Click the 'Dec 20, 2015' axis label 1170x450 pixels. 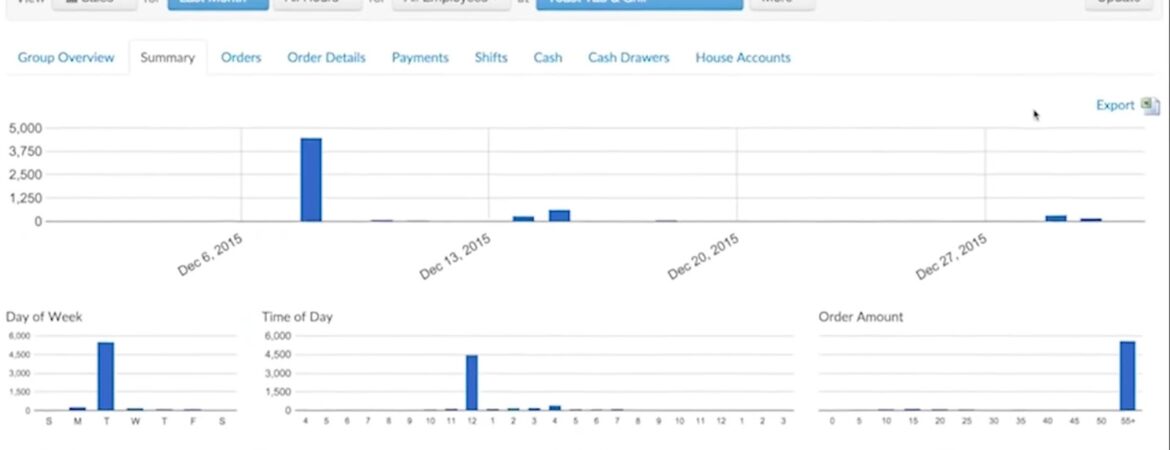(703, 257)
